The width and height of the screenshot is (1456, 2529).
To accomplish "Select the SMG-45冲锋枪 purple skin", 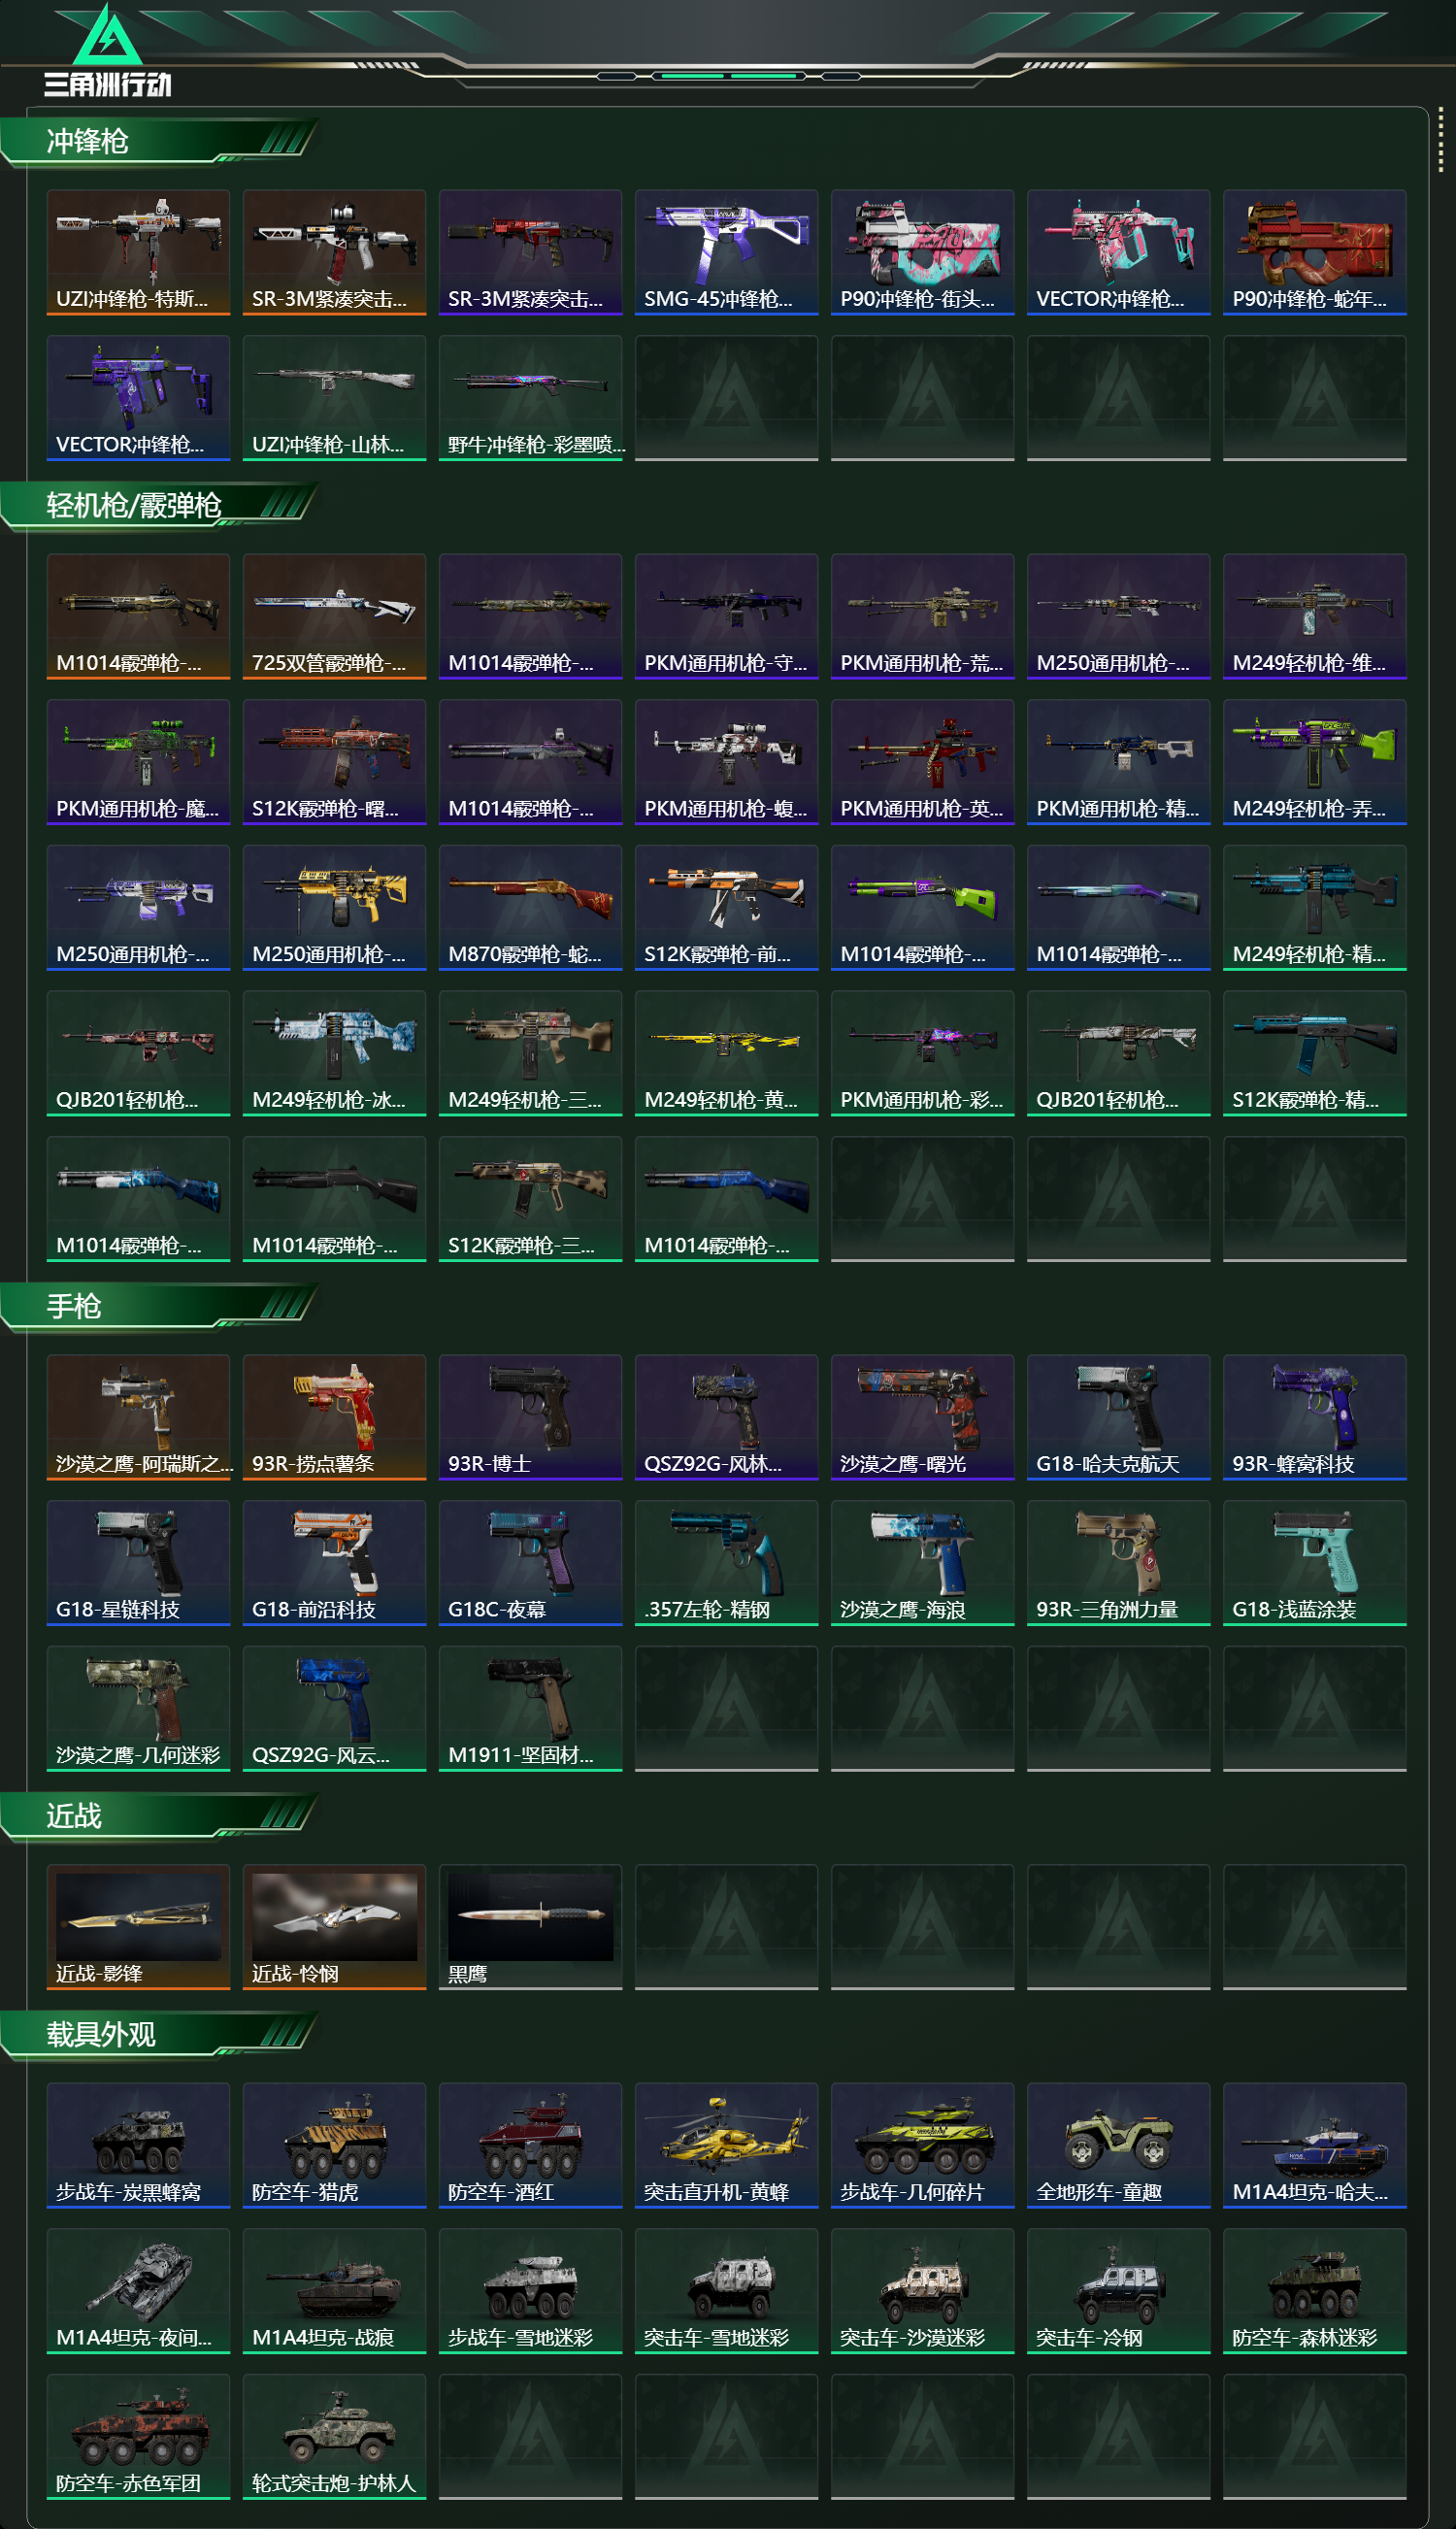I will coord(726,252).
